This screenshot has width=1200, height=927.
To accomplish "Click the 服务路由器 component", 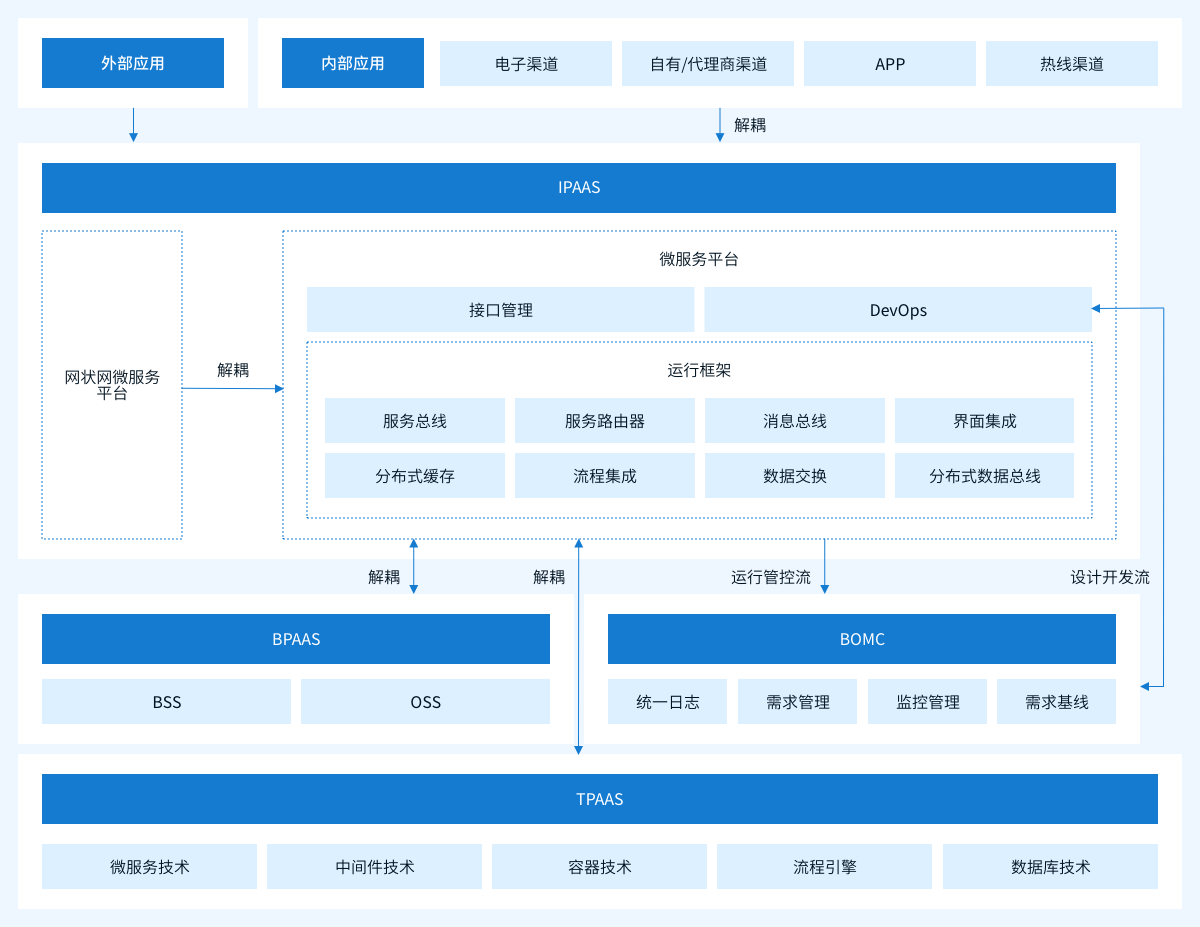I will pos(604,421).
